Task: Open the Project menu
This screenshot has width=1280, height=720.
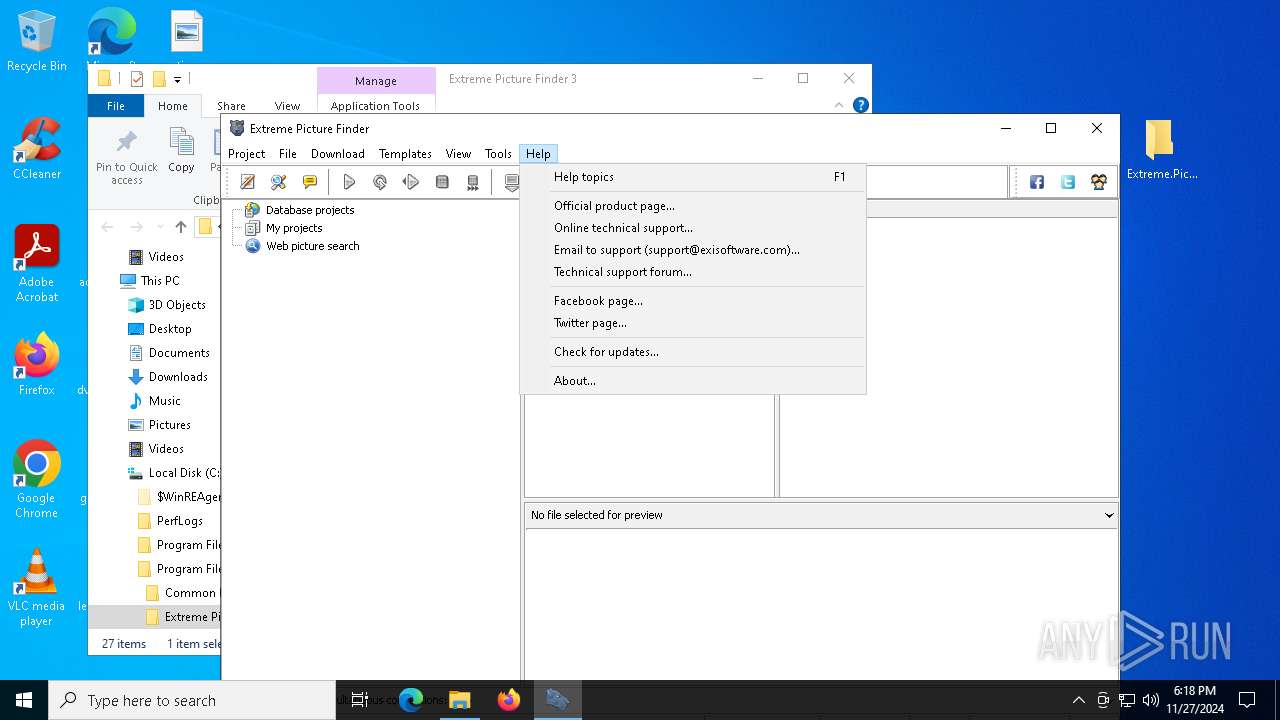Action: tap(246, 154)
